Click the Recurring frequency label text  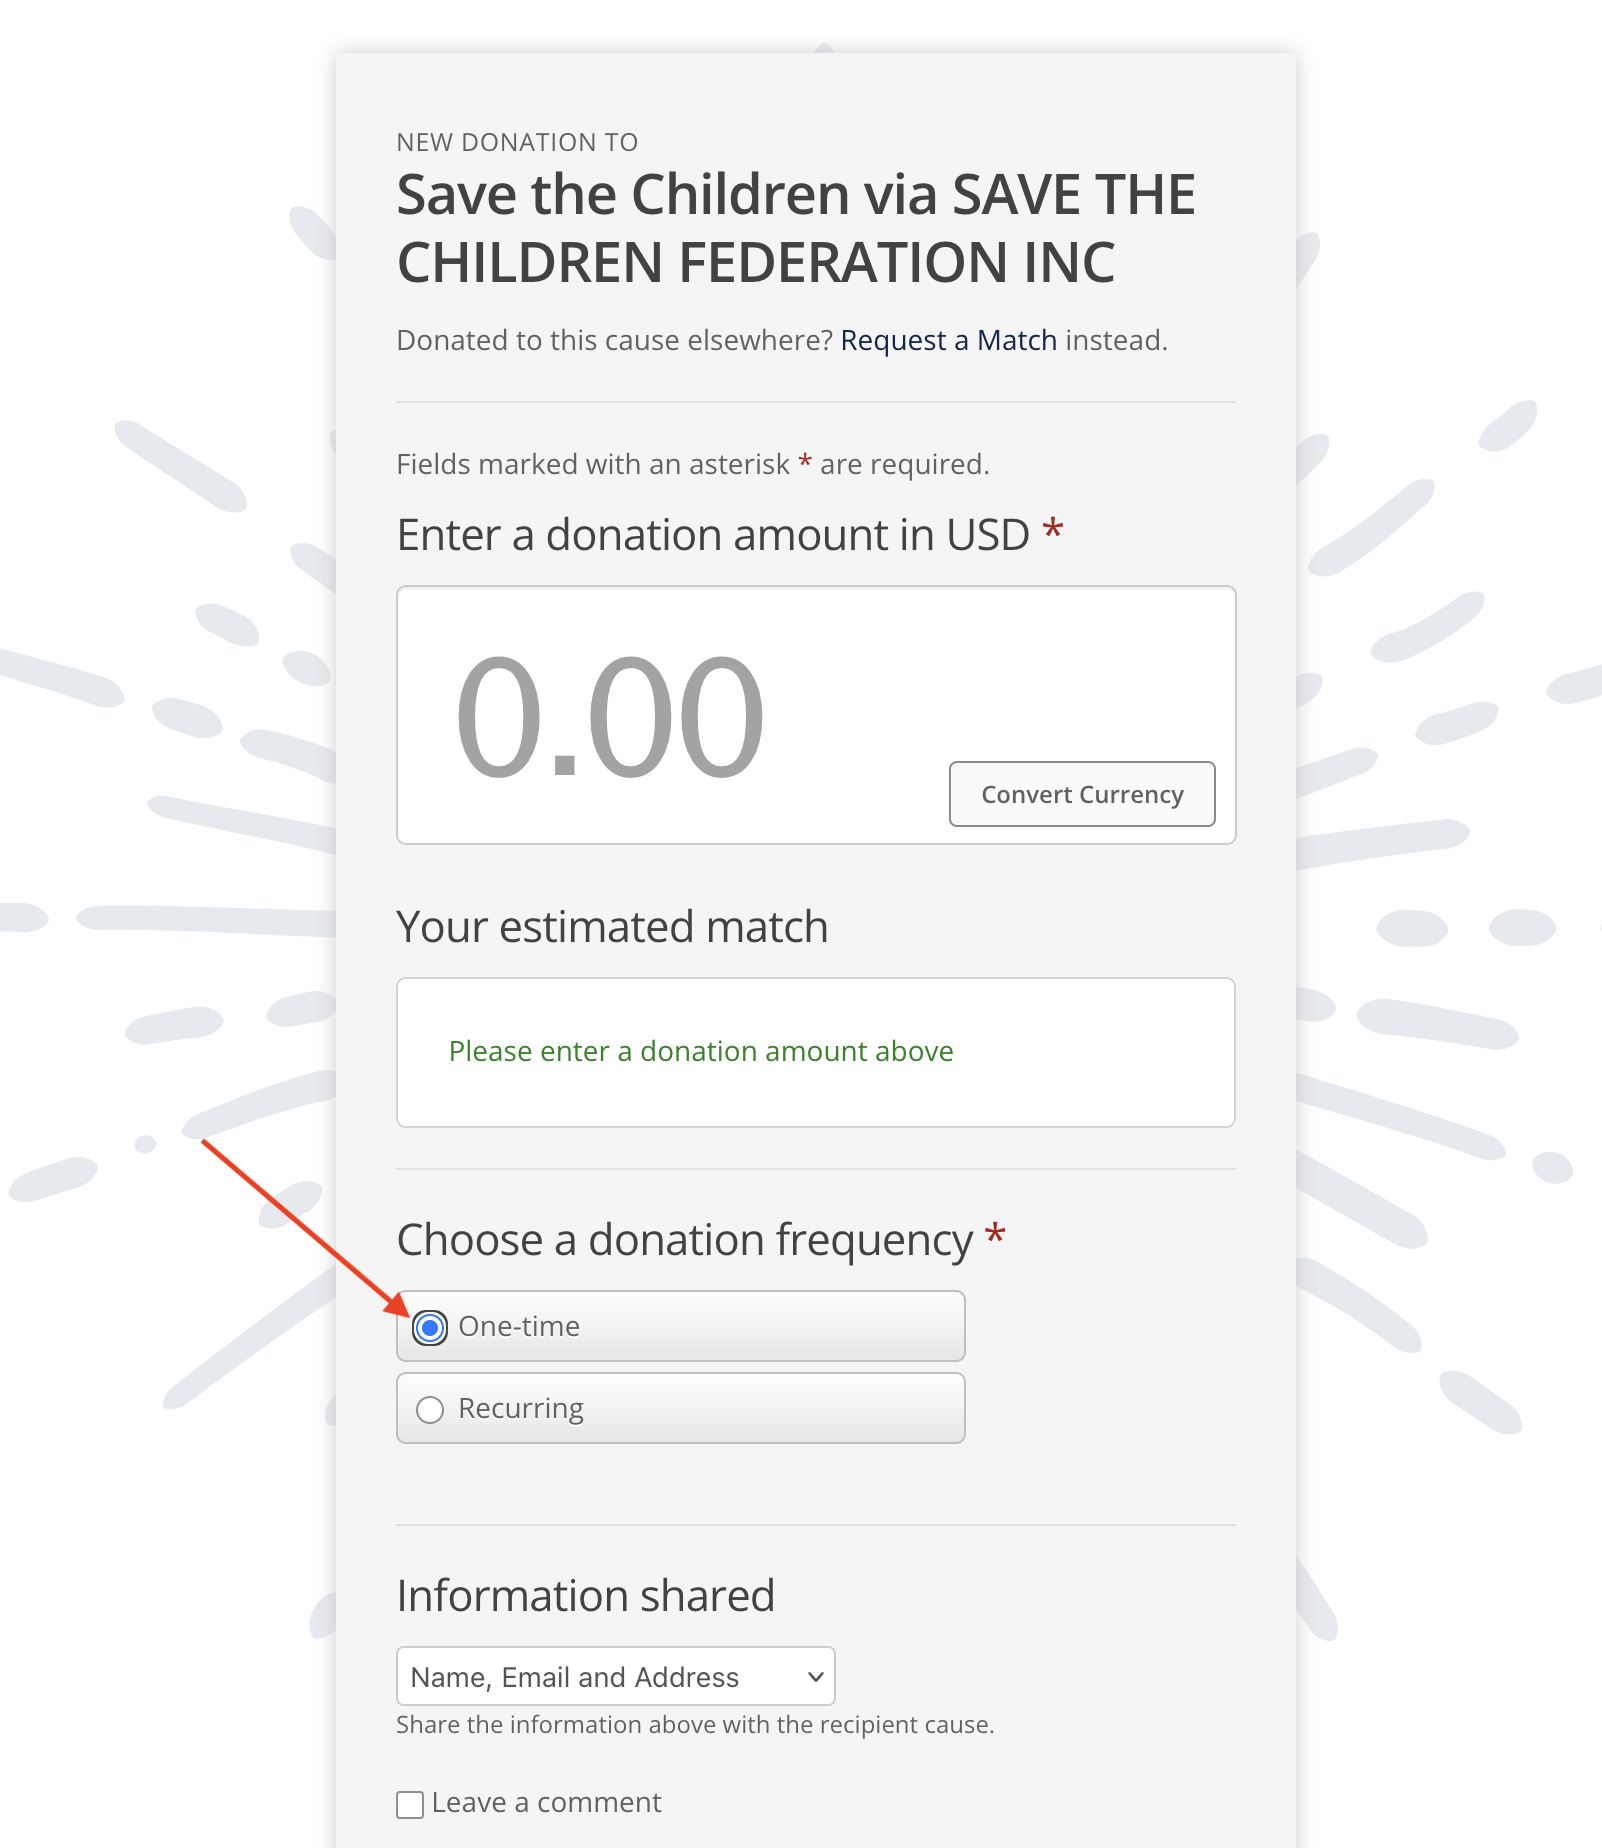(x=521, y=1409)
